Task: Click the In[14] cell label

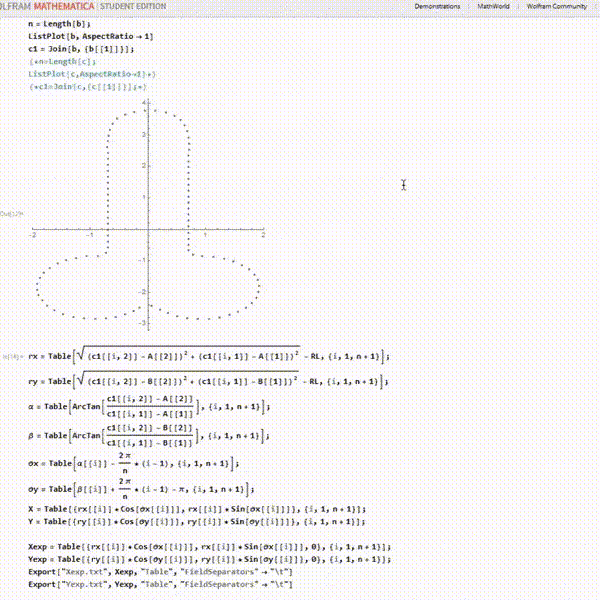Action: 12,356
